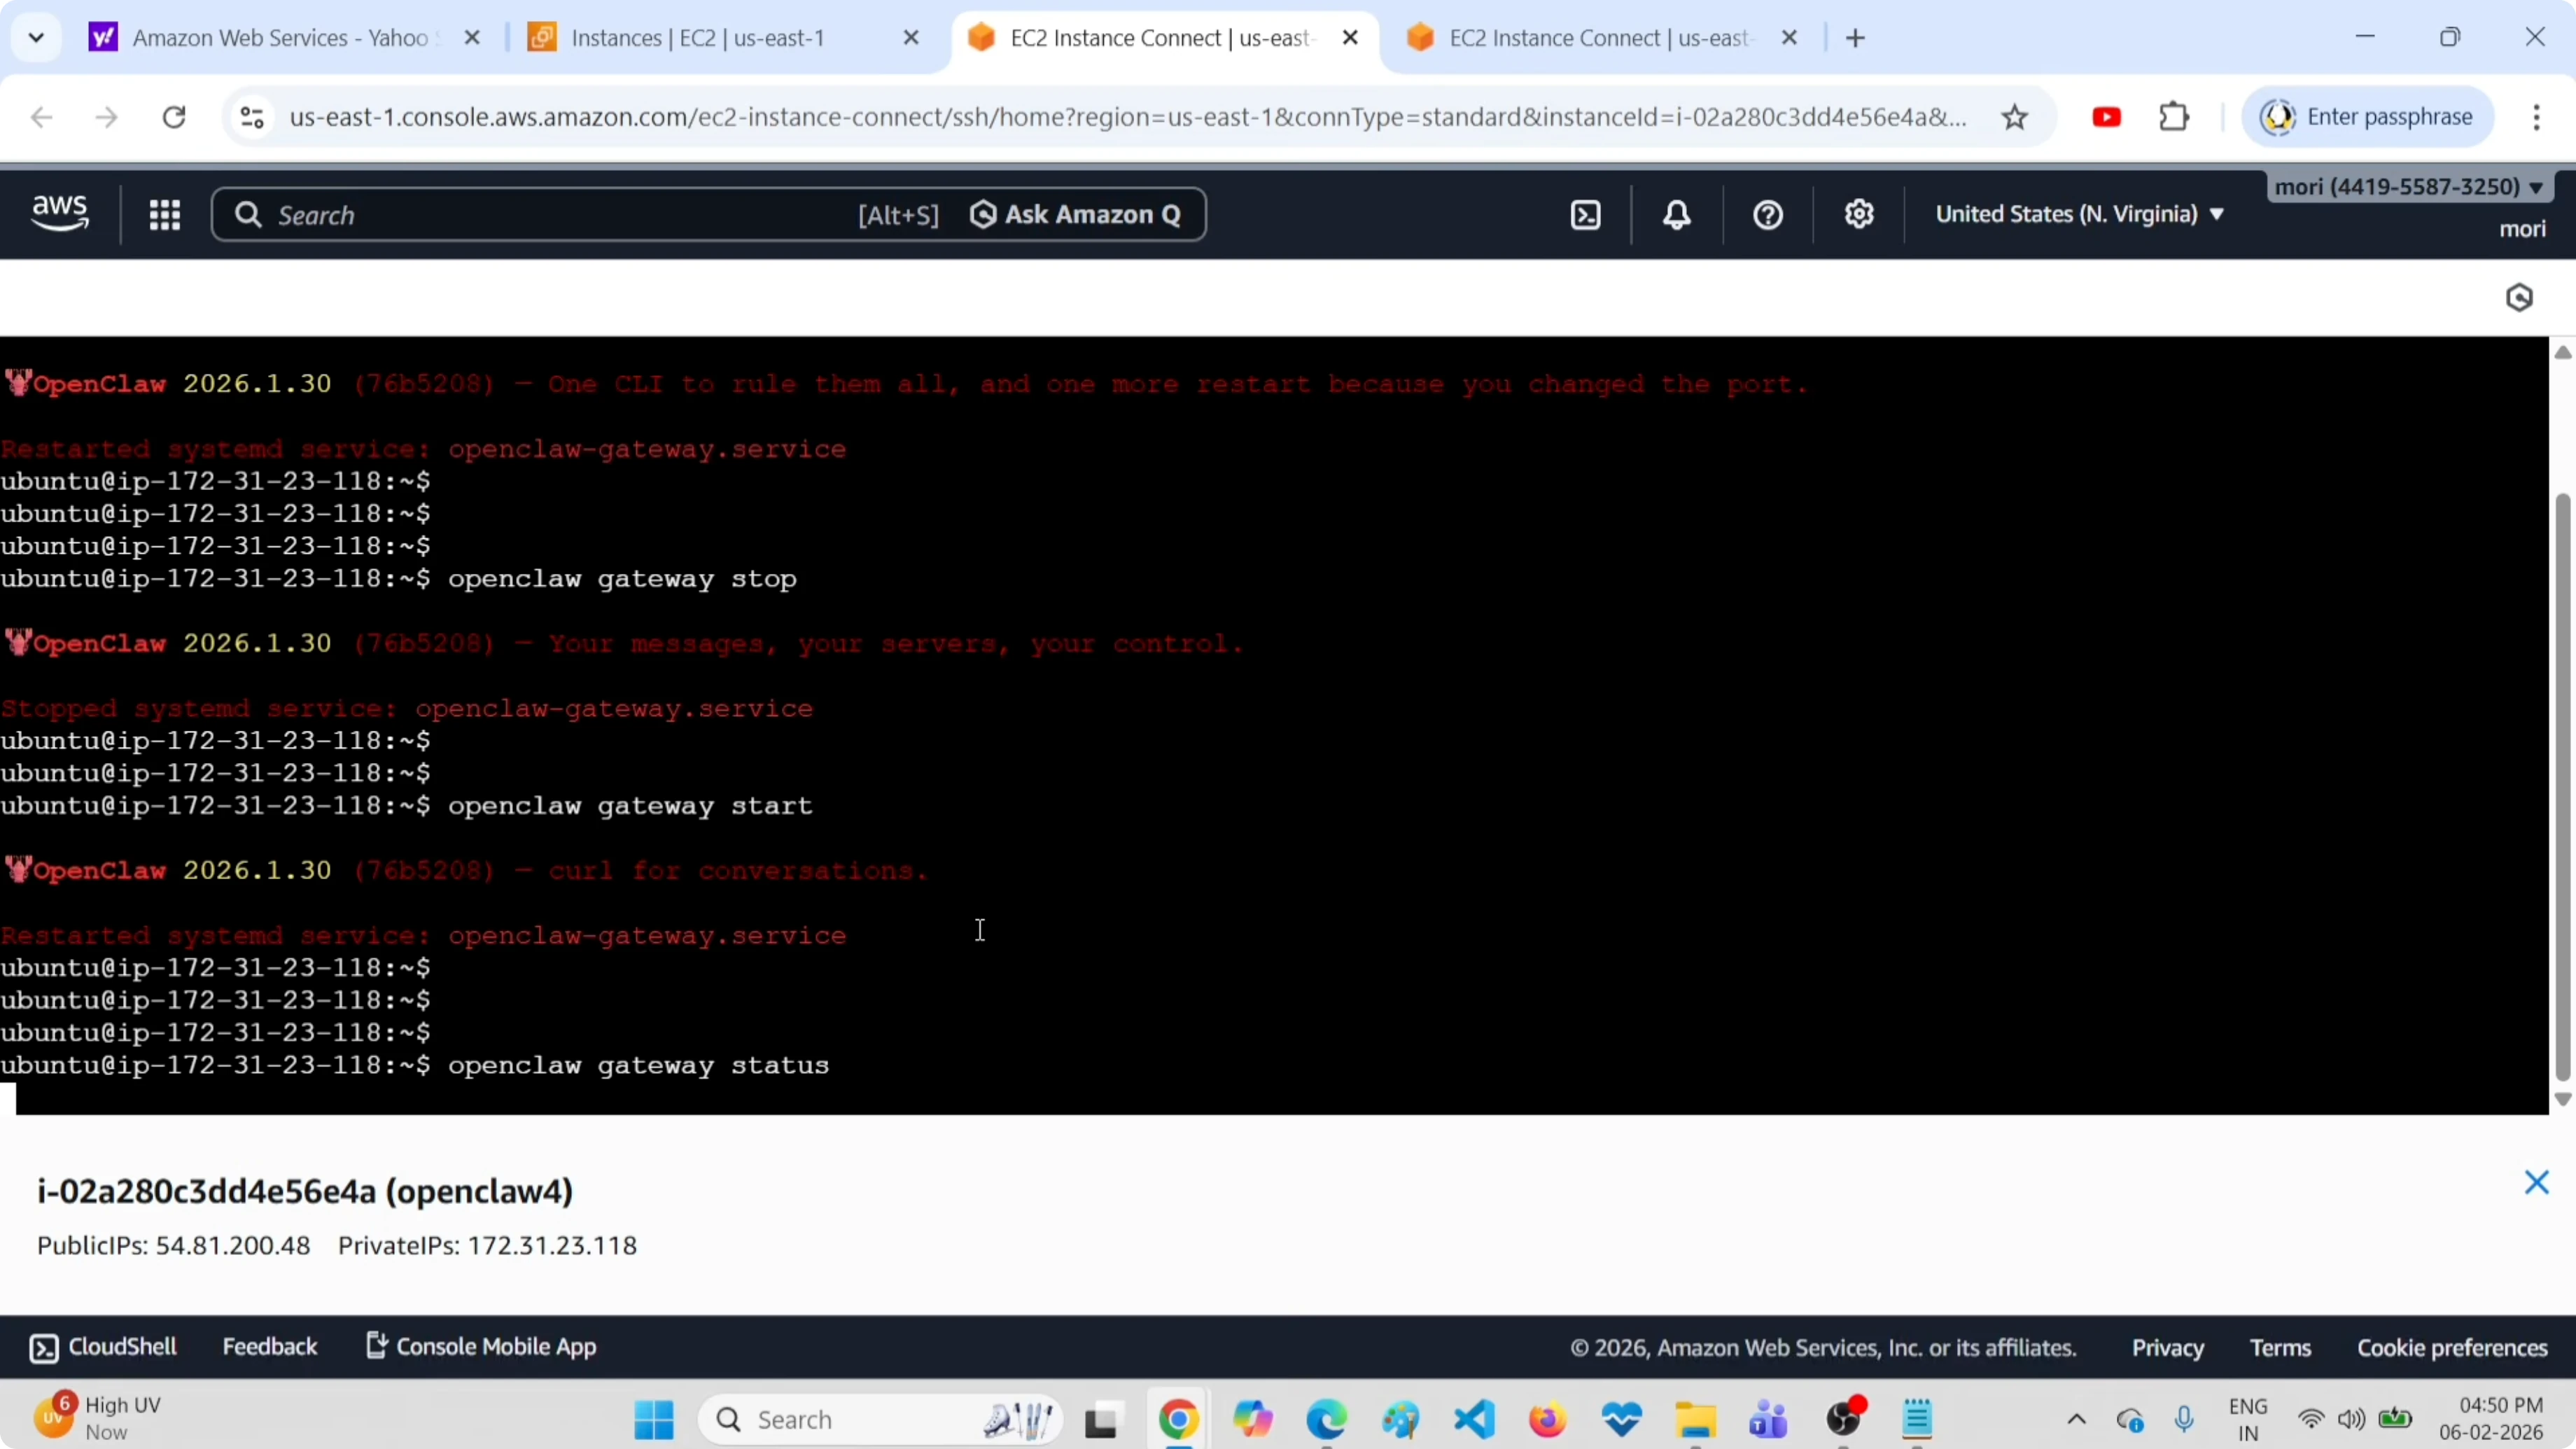
Task: Open Cookie preferences in the footer
Action: tap(2452, 1347)
